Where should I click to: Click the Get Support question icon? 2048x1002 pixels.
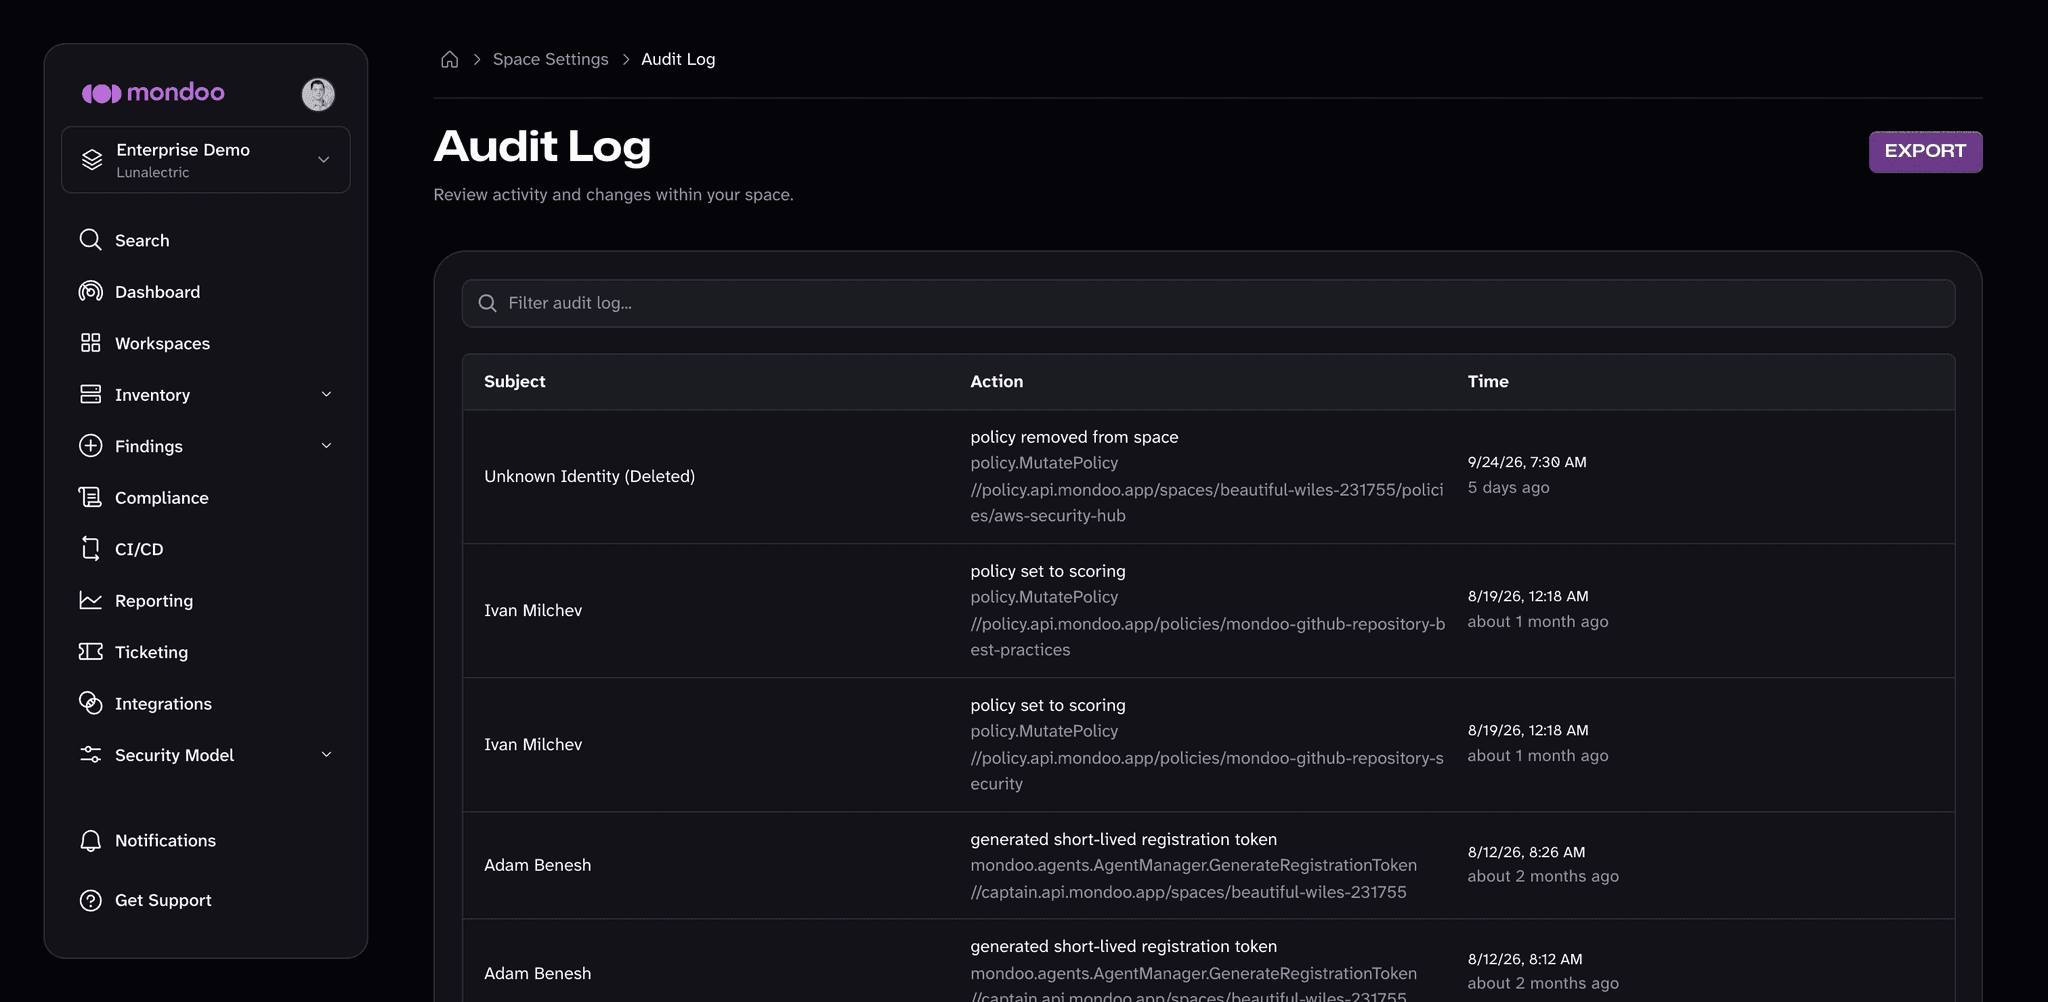90,900
